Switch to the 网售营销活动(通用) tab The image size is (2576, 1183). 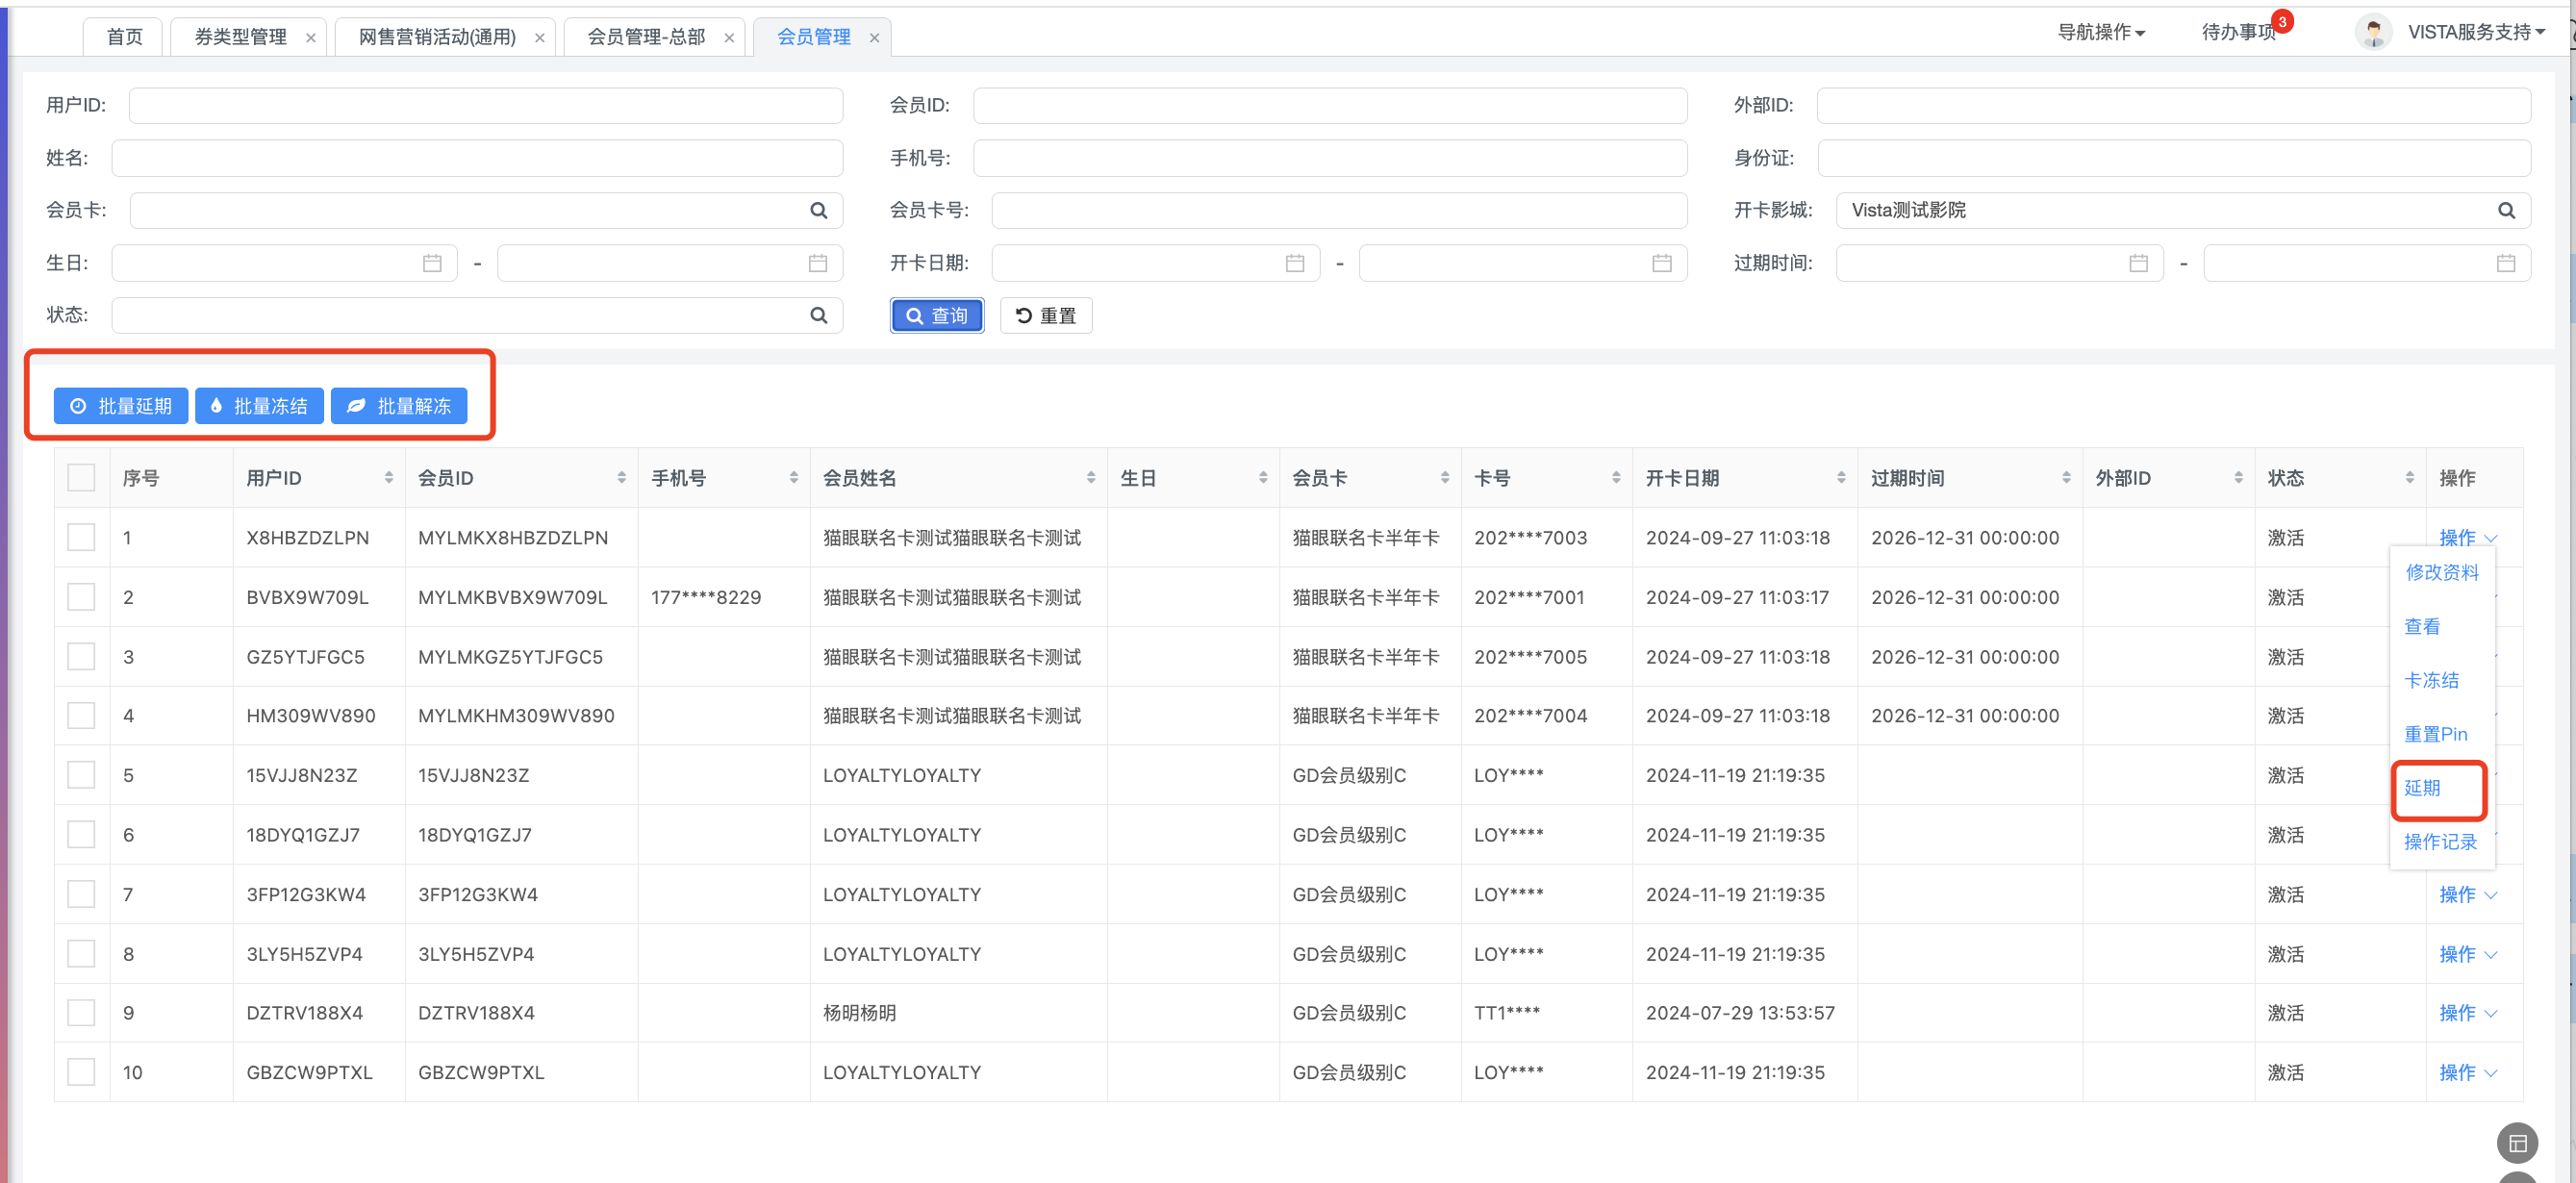click(x=437, y=37)
